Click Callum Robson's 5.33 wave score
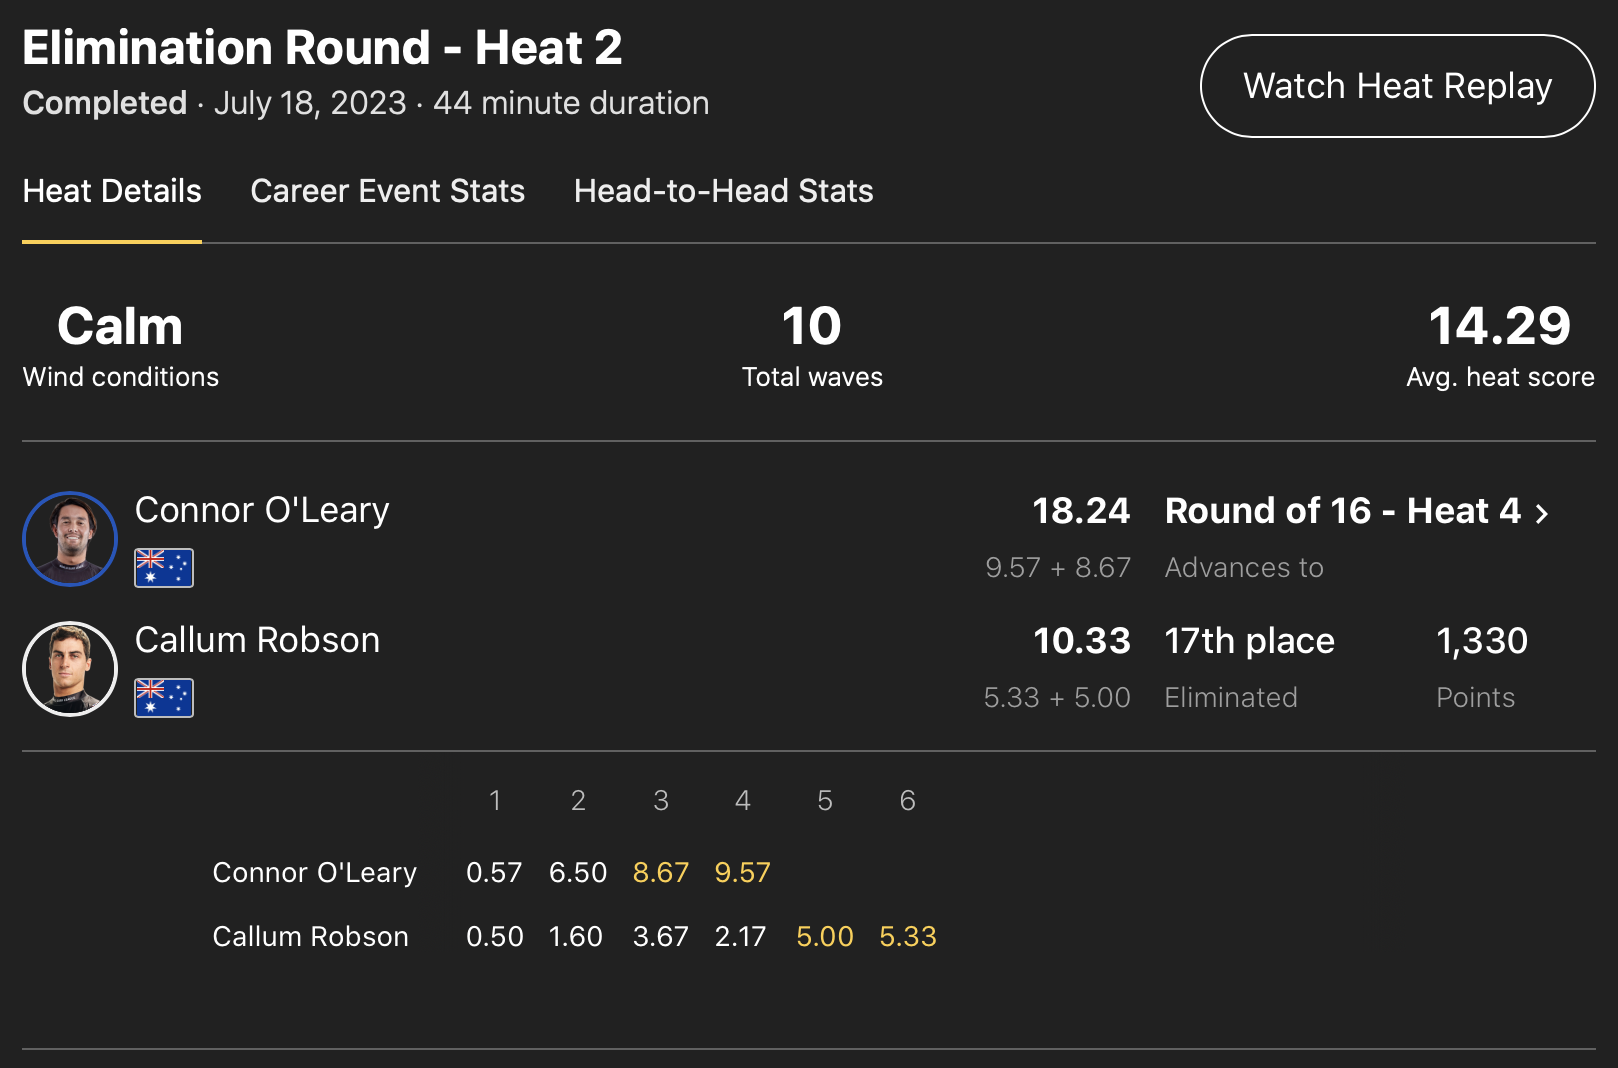1618x1068 pixels. 907,936
